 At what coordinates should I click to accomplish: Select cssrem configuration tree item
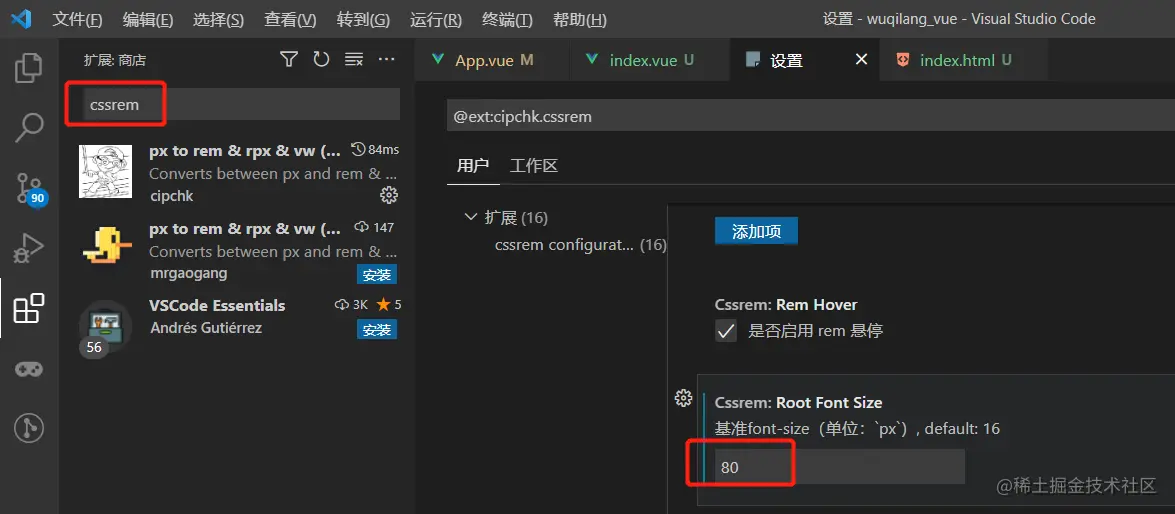[580, 244]
